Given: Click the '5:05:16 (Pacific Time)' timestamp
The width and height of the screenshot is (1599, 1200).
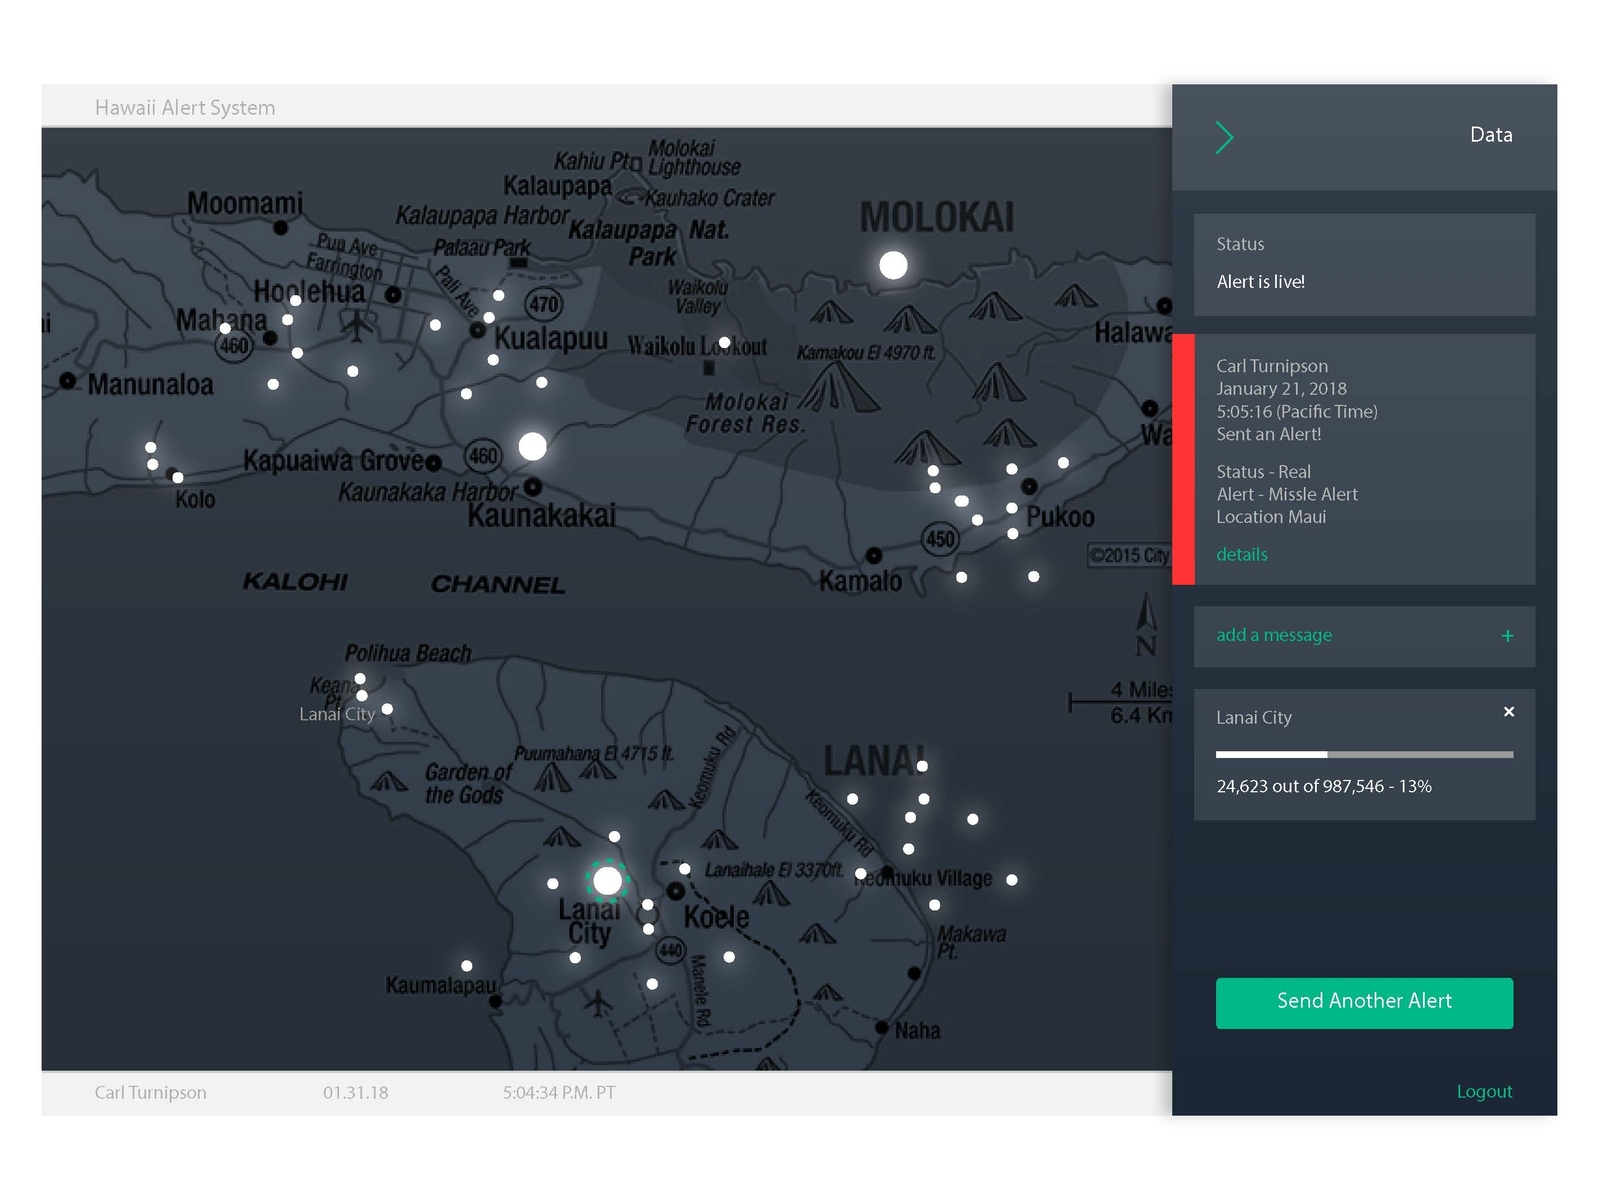Looking at the screenshot, I should [1297, 411].
